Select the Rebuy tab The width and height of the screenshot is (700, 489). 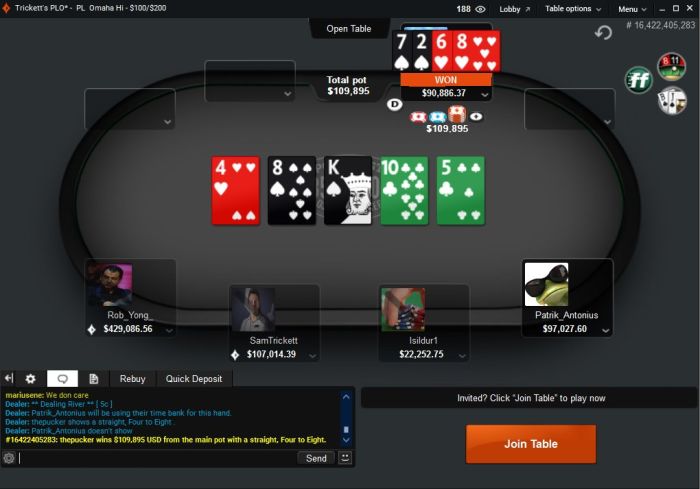[x=133, y=379]
